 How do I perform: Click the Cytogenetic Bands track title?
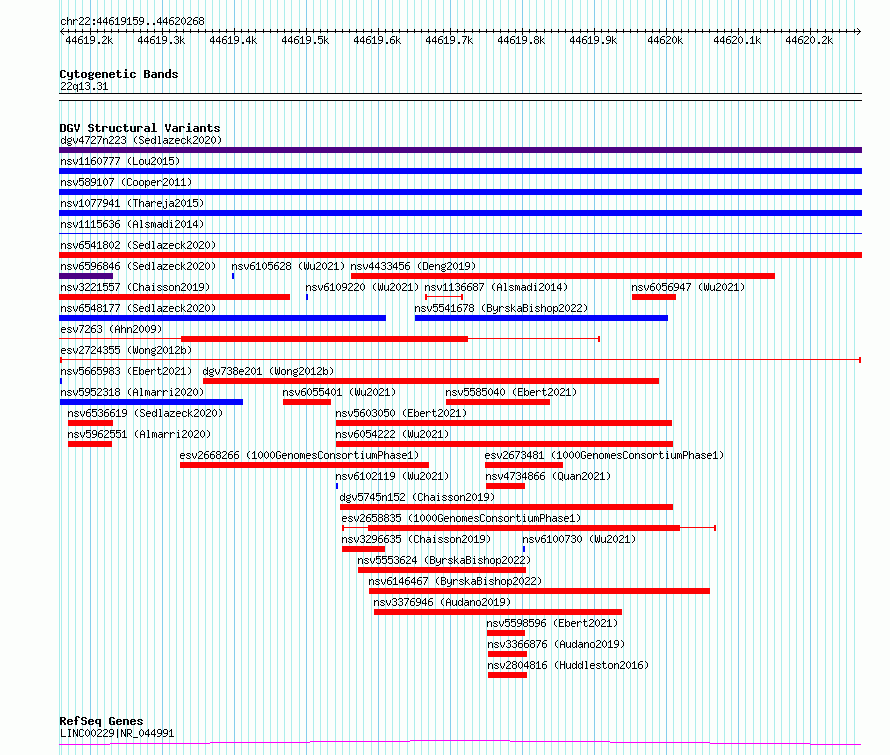click(x=119, y=74)
